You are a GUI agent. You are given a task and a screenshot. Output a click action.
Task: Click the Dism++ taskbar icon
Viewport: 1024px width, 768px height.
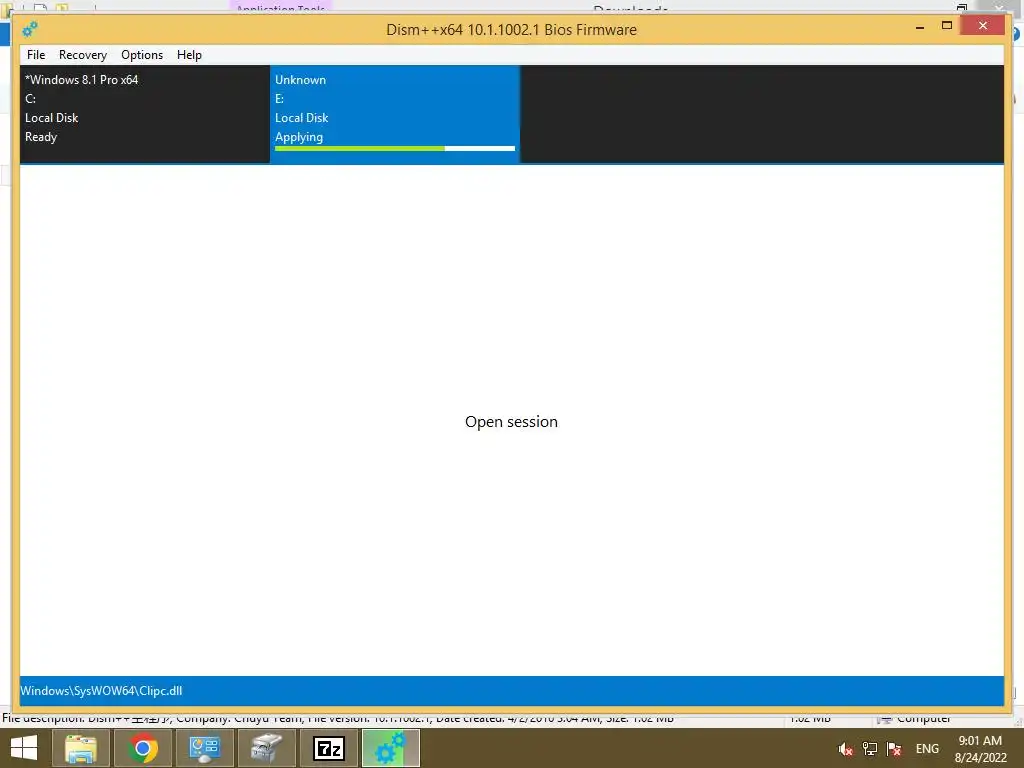coord(391,748)
